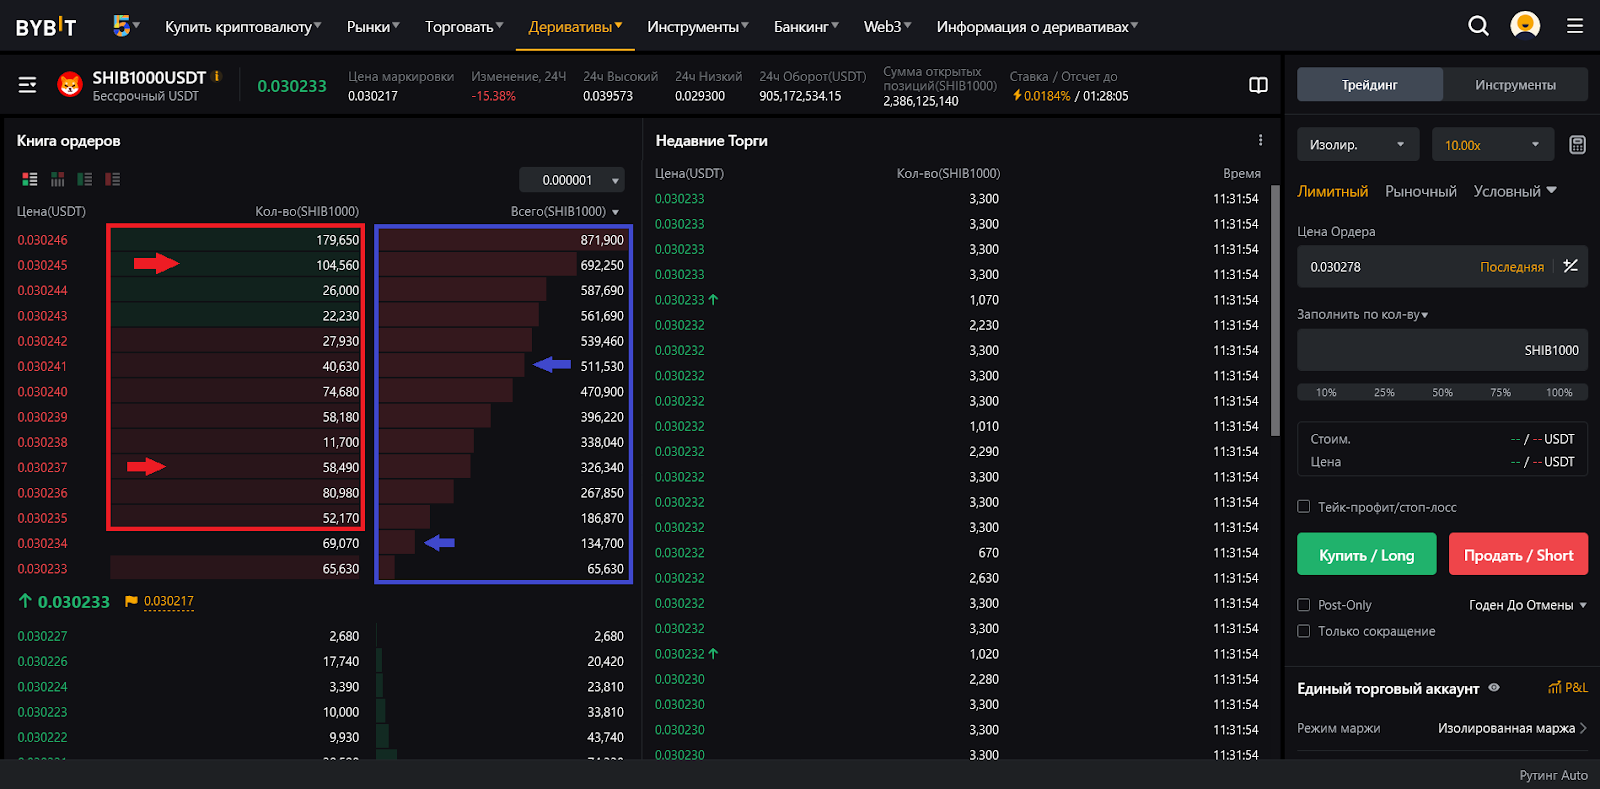
Task: Select combined order book view icon
Action: click(x=30, y=179)
